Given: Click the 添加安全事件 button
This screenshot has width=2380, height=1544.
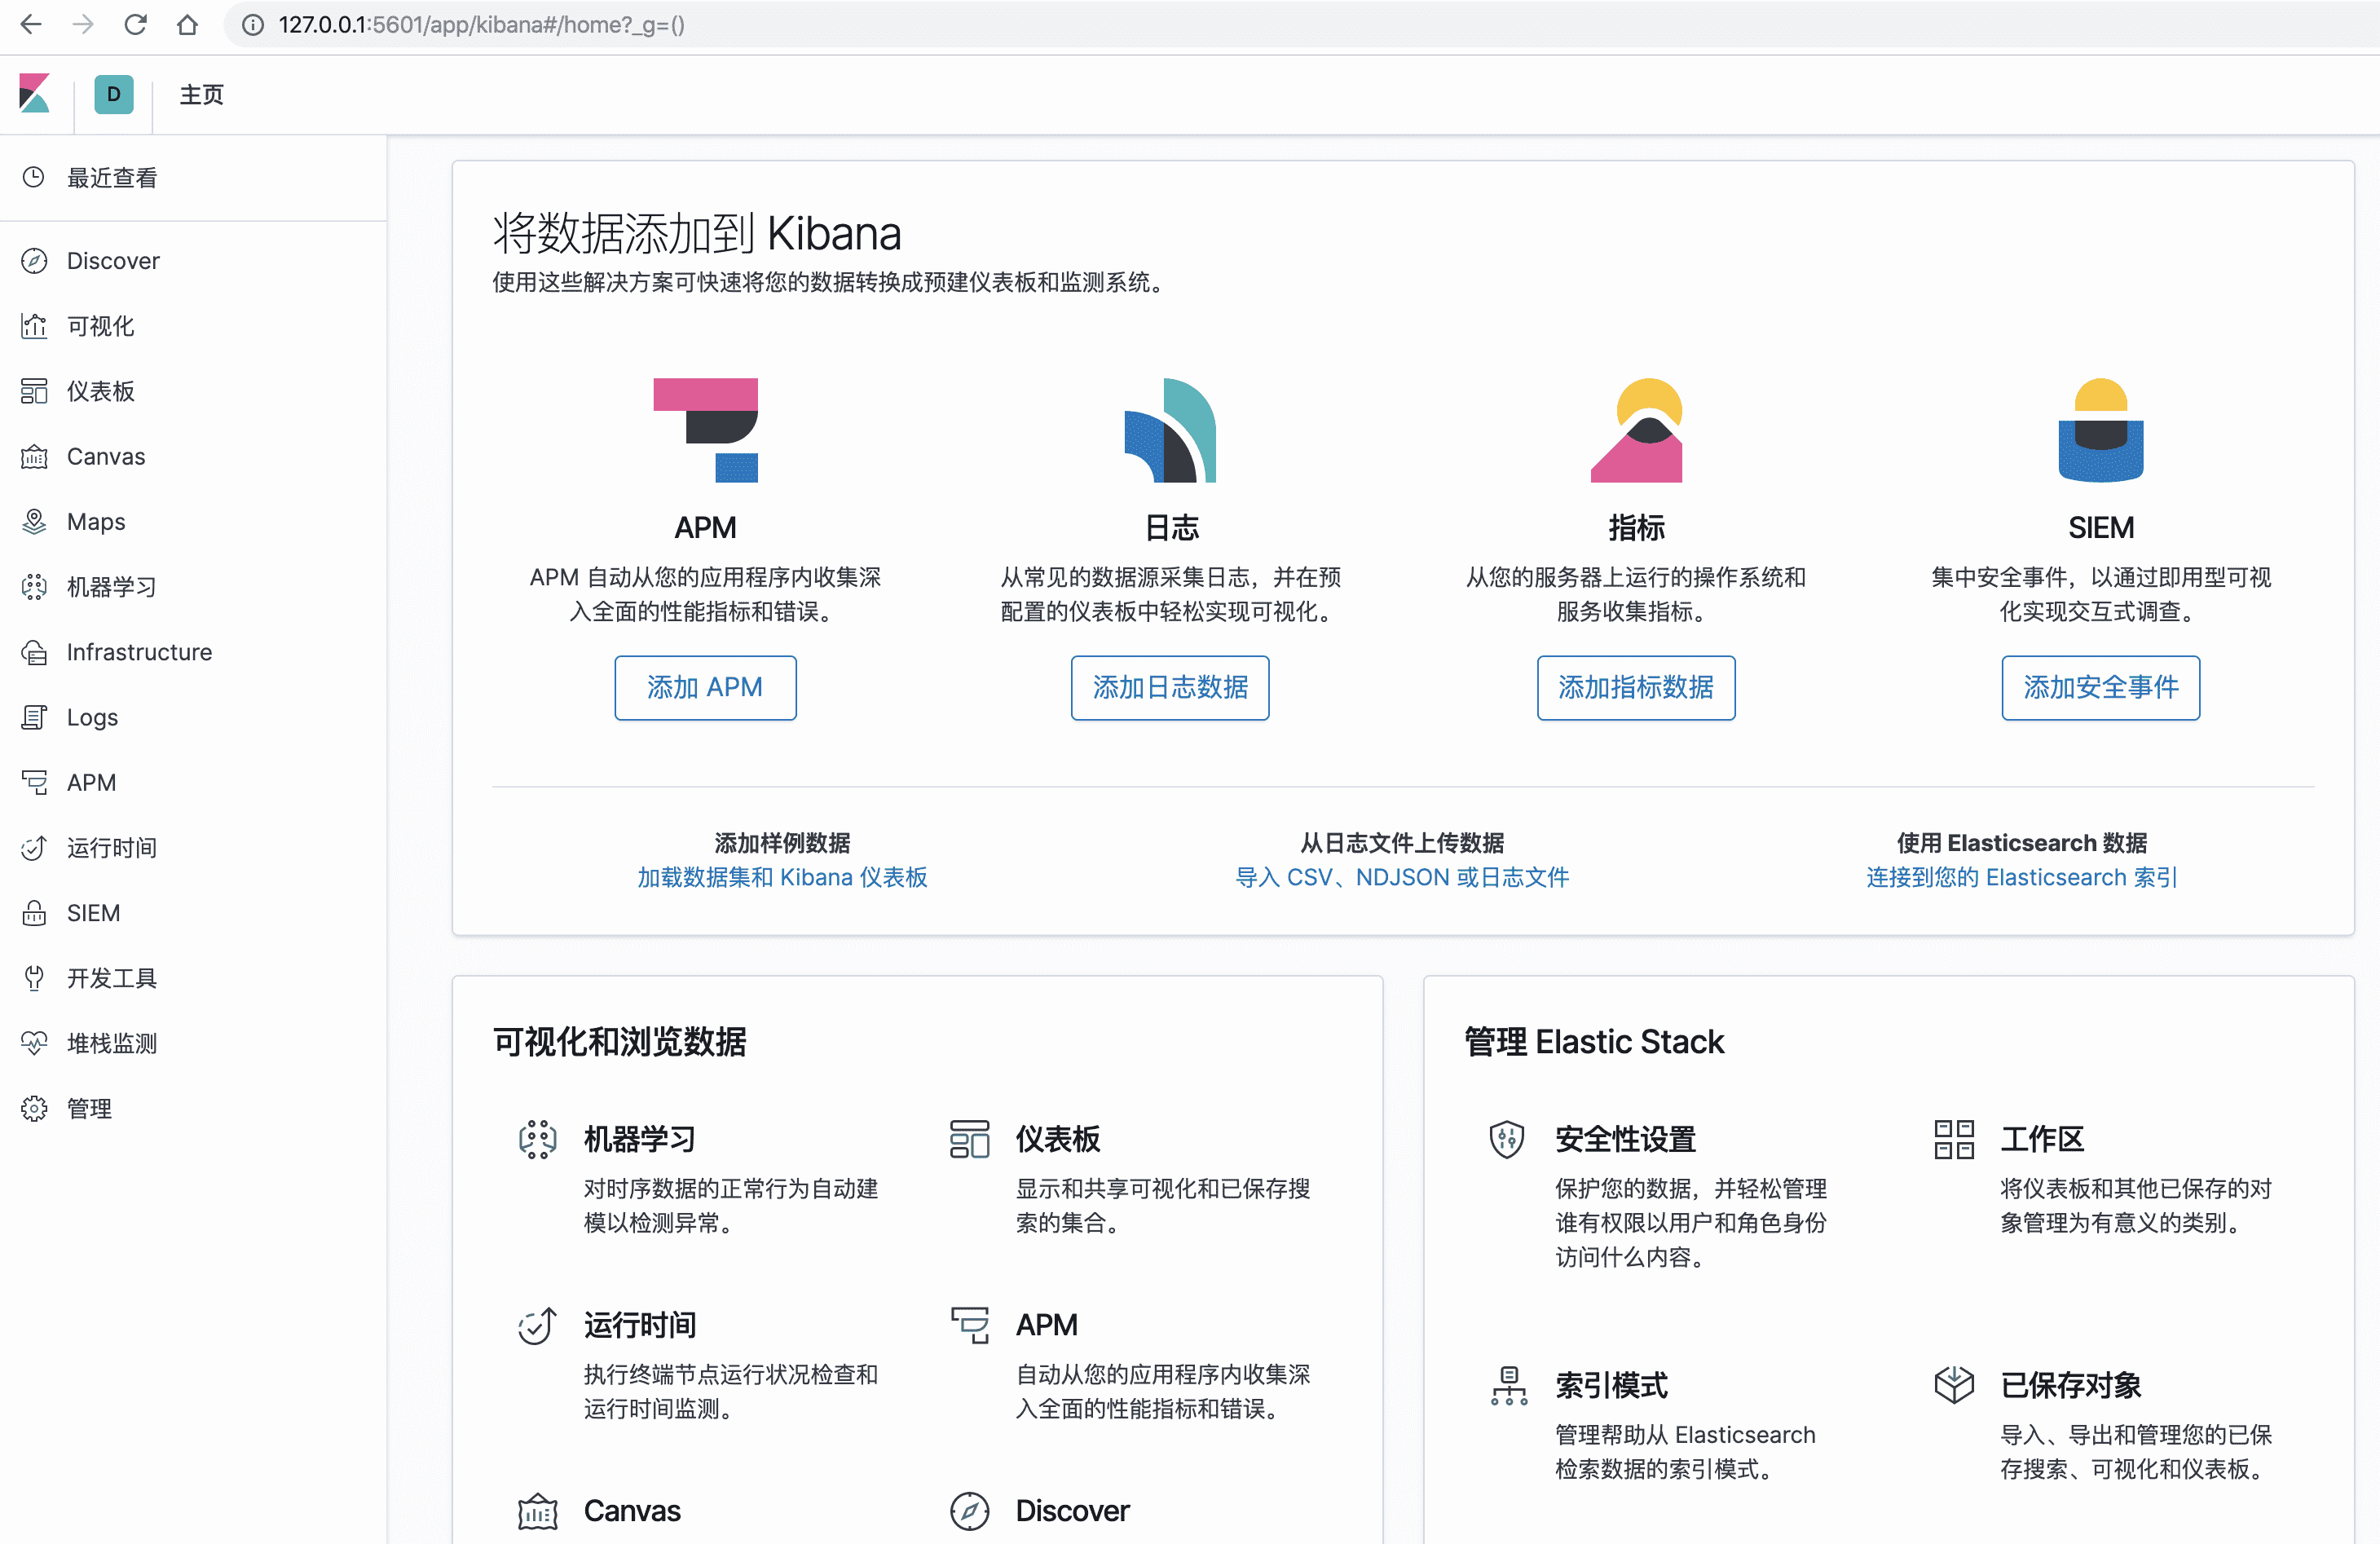Looking at the screenshot, I should (2101, 687).
